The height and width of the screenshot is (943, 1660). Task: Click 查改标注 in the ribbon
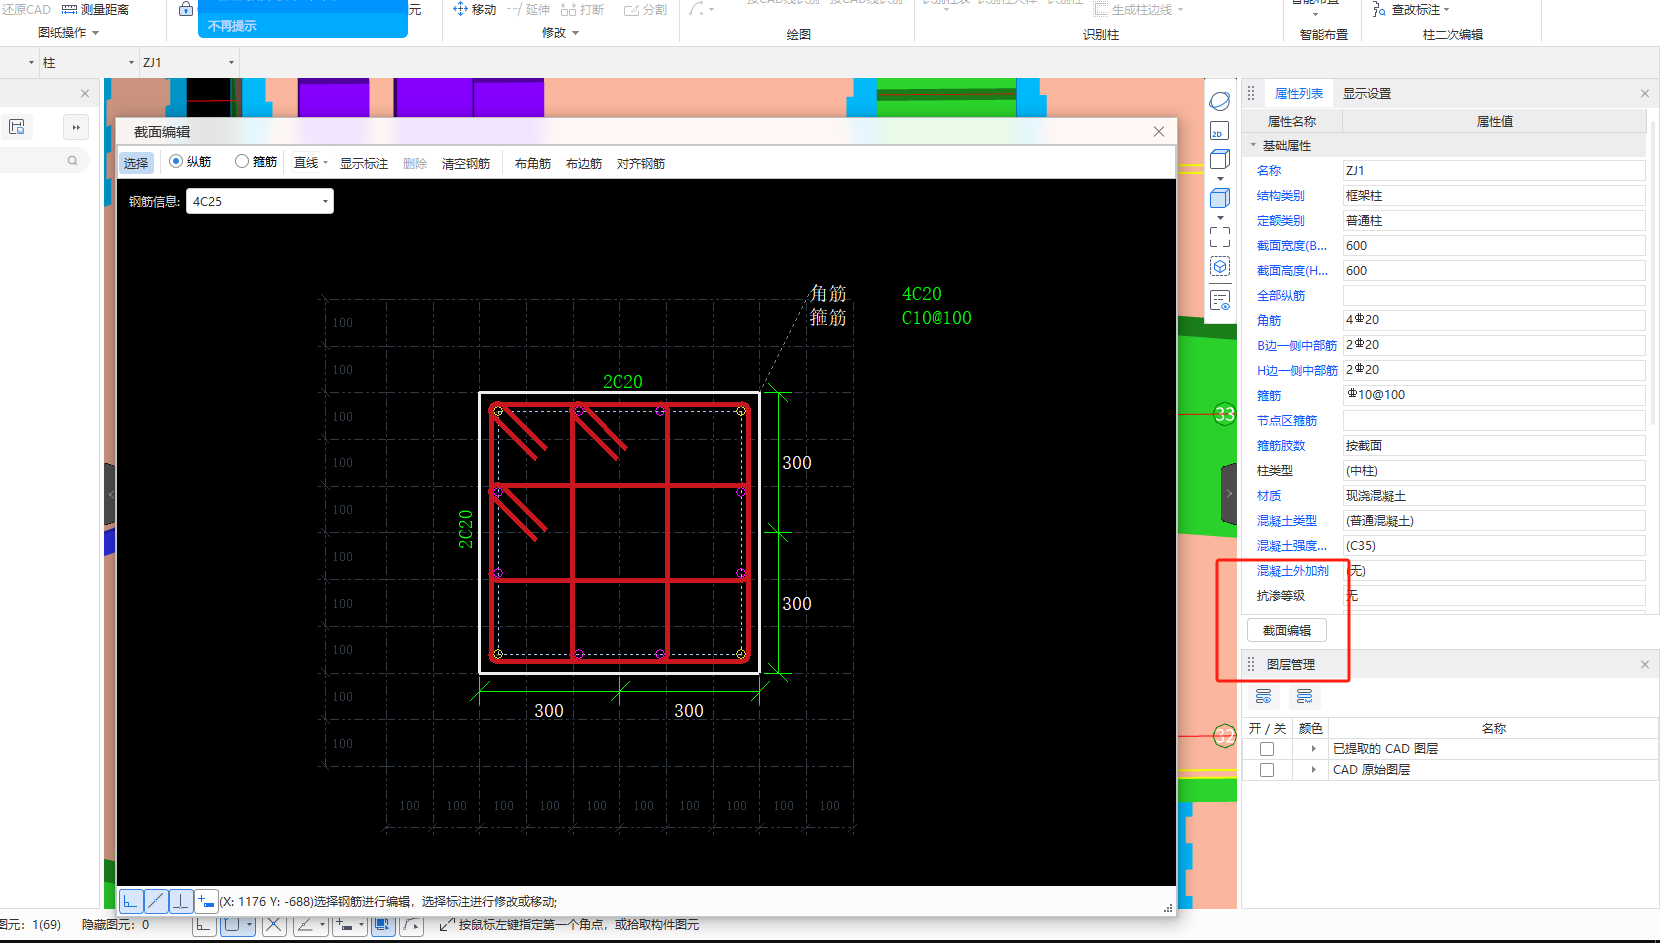pyautogui.click(x=1410, y=9)
